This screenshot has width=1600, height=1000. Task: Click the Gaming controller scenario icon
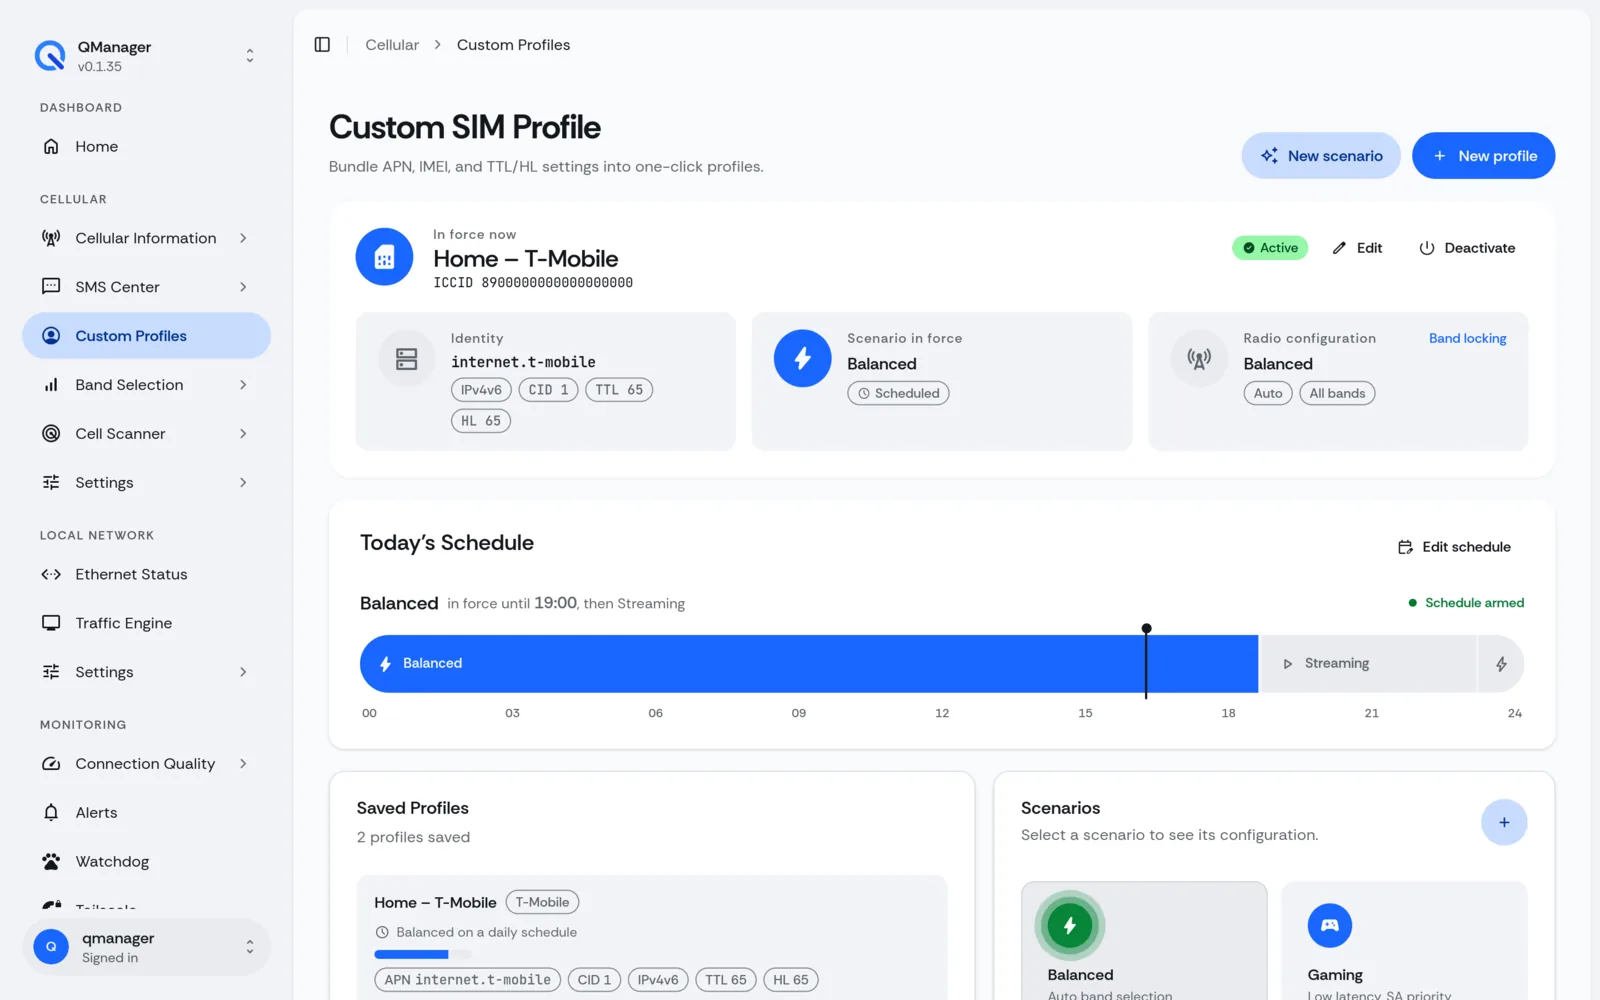coord(1329,926)
